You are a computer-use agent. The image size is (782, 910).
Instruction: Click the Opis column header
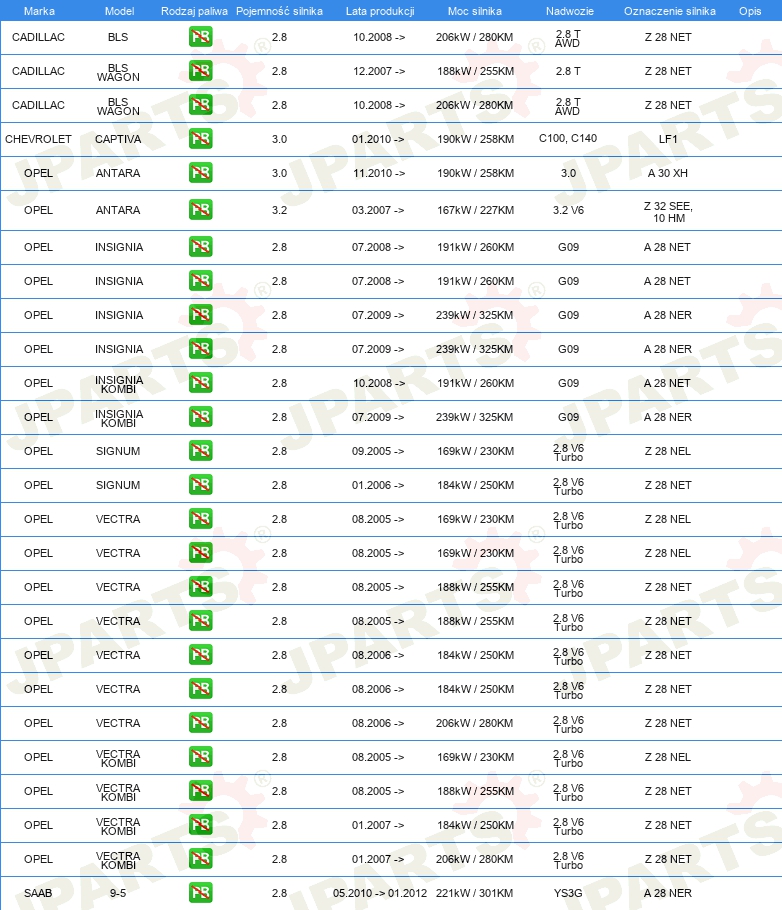(x=750, y=11)
